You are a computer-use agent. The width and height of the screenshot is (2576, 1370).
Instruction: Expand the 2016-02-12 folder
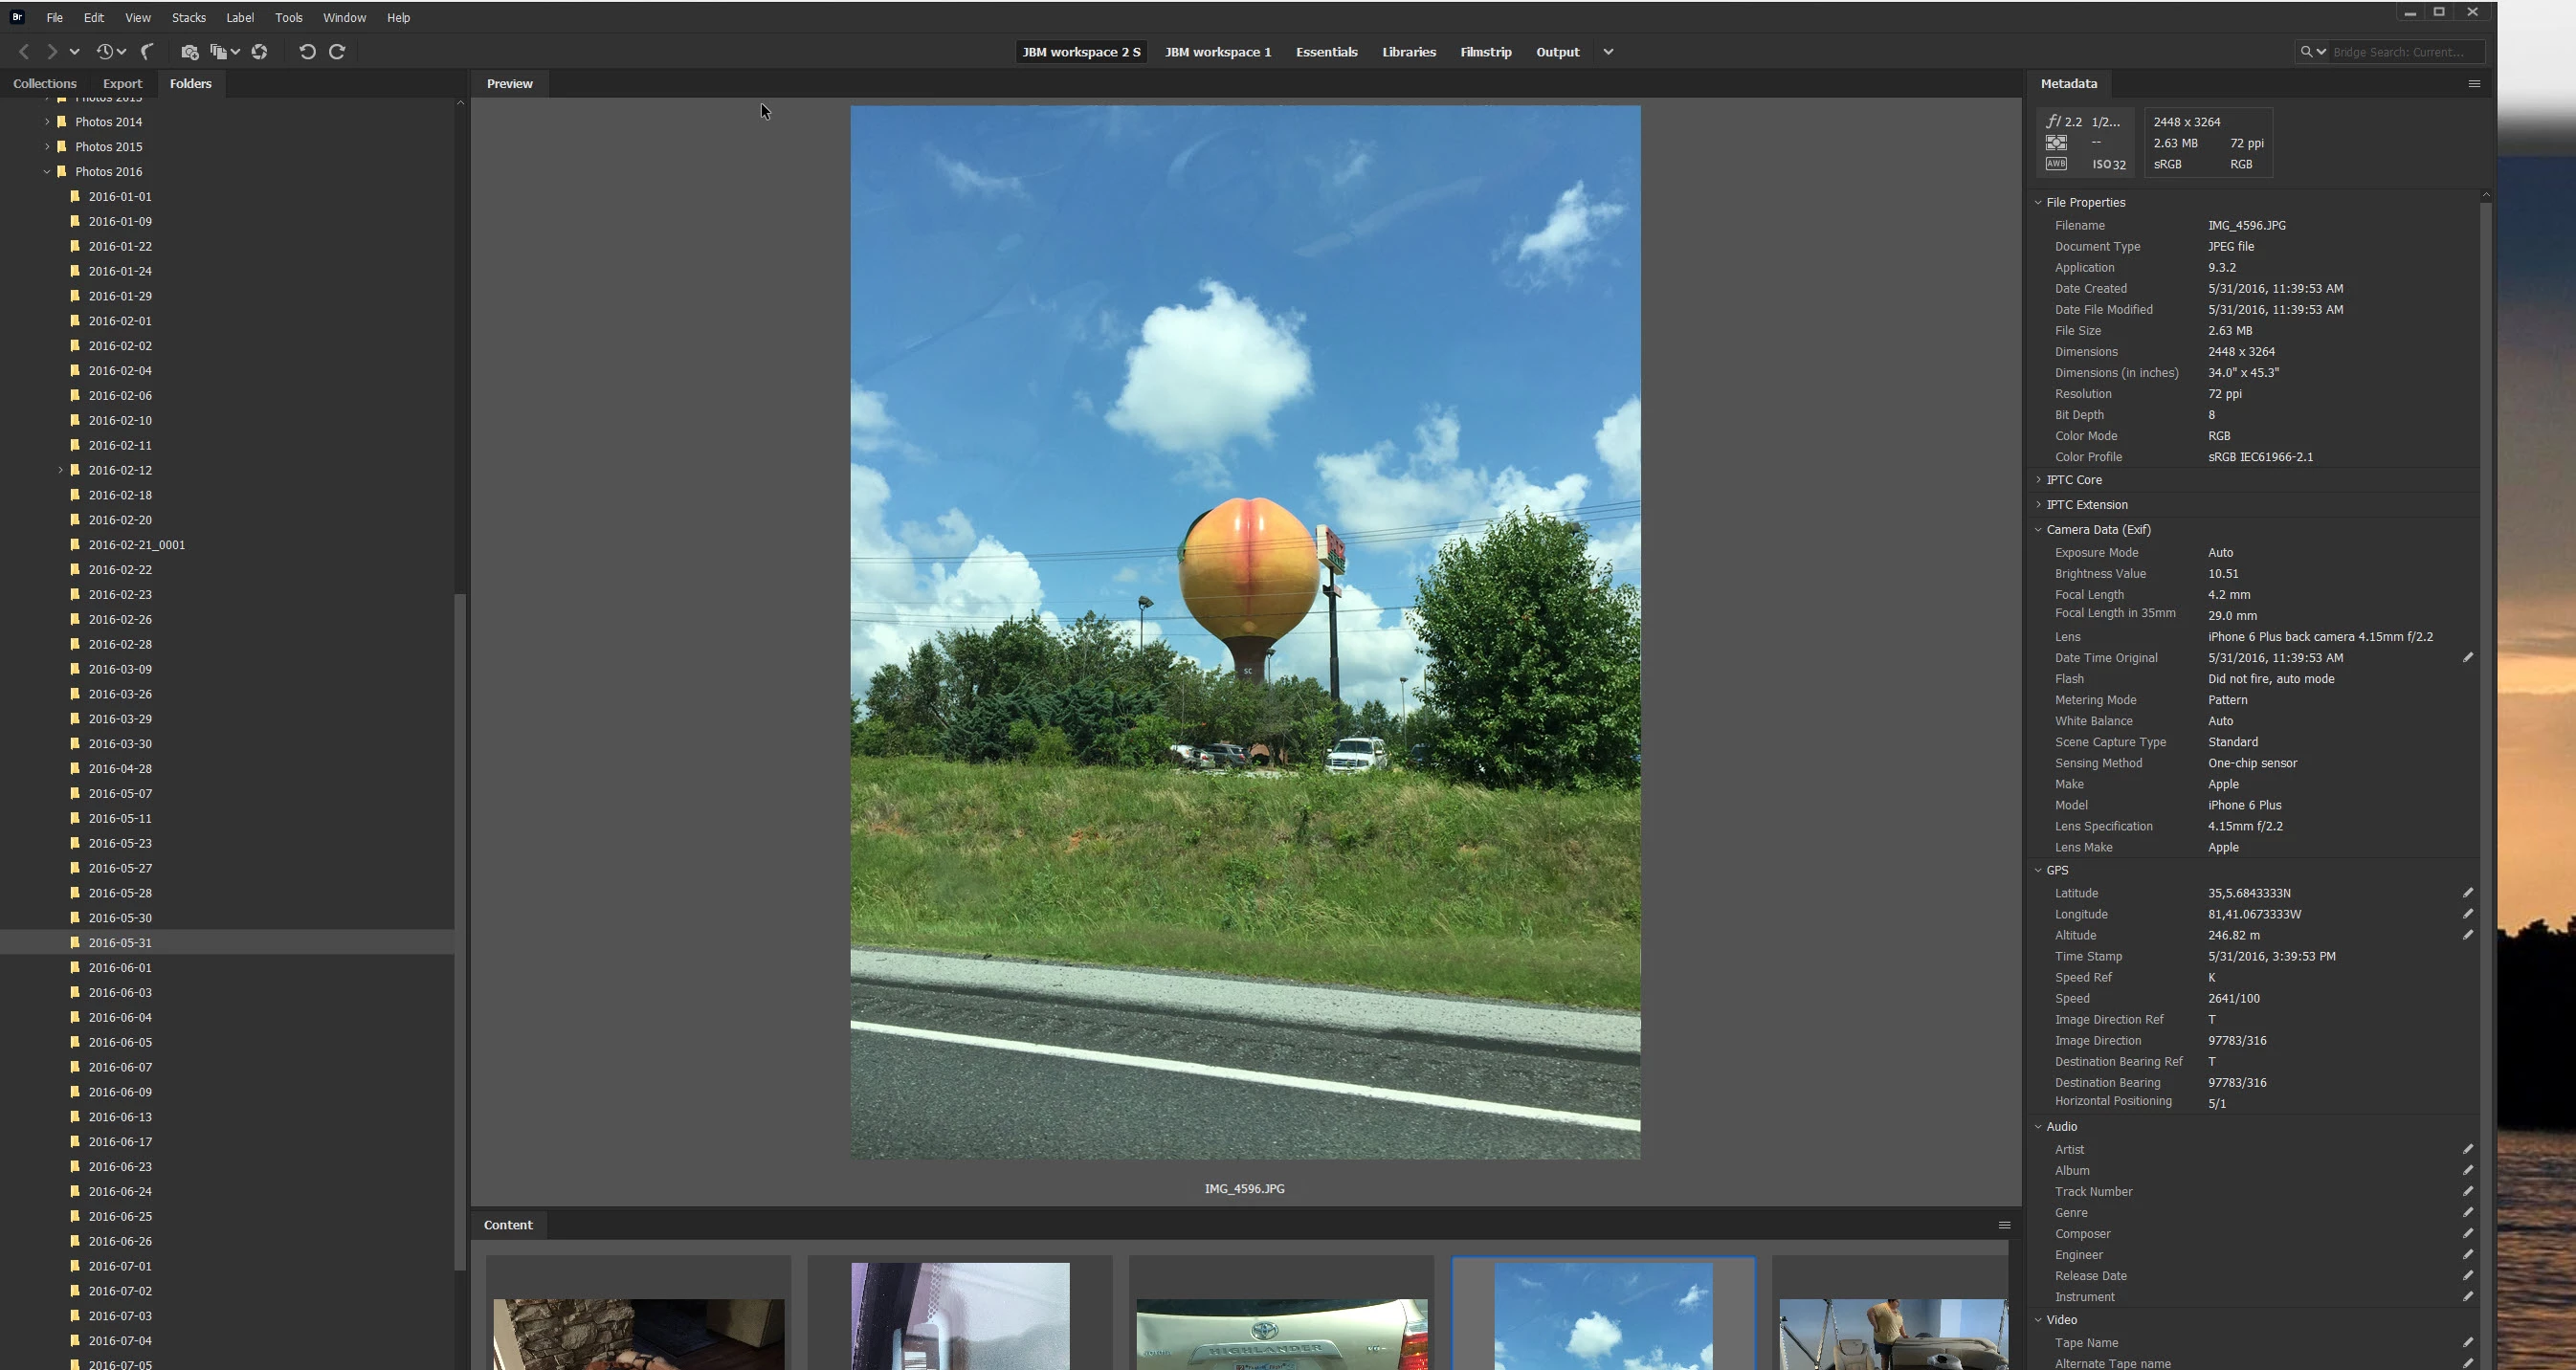pos(61,470)
